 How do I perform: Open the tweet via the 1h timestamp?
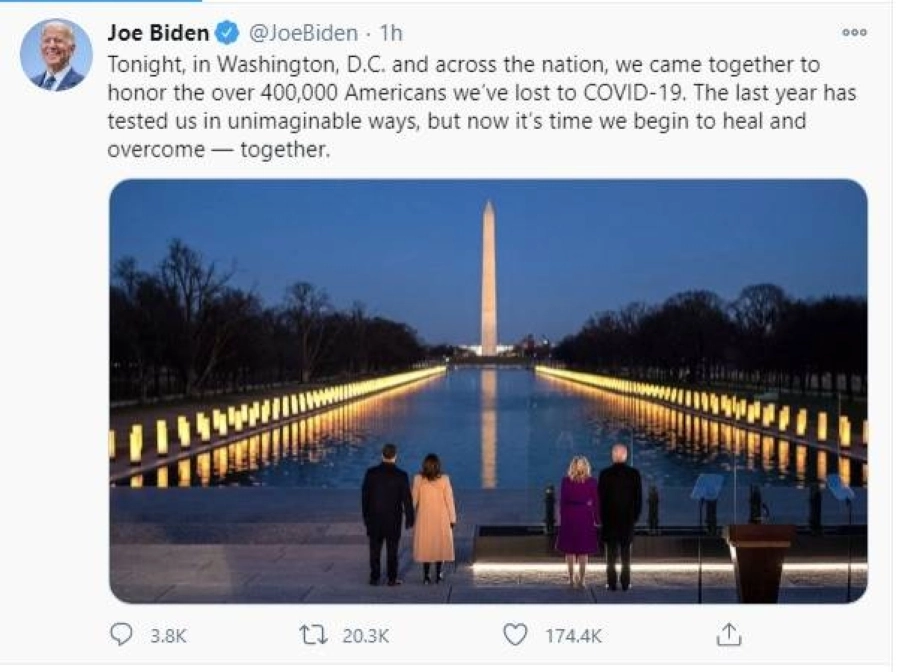pyautogui.click(x=390, y=33)
